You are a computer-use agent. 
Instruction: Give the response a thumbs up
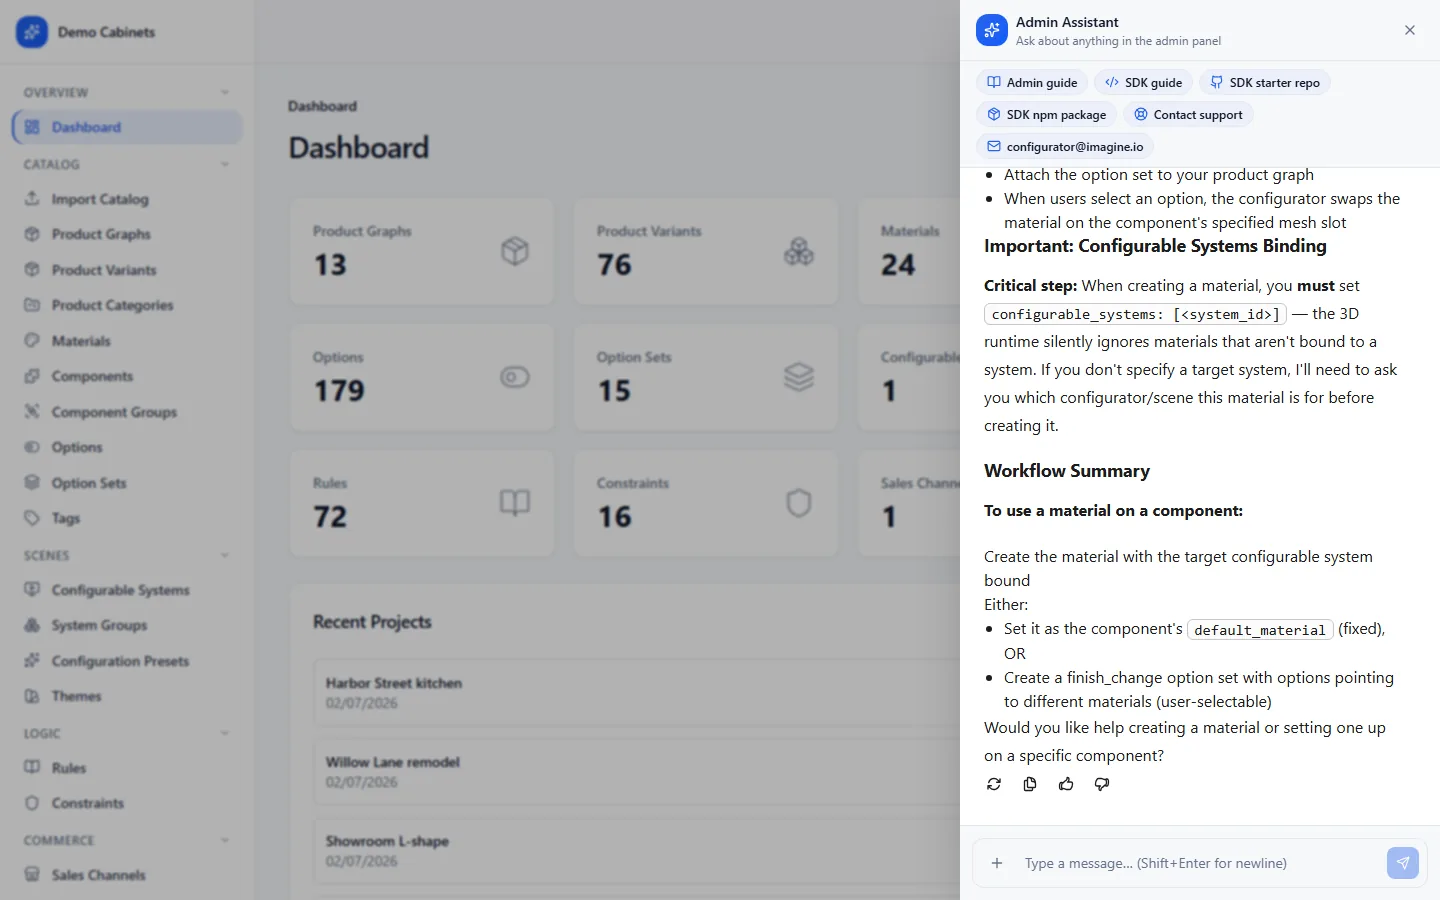tap(1066, 784)
